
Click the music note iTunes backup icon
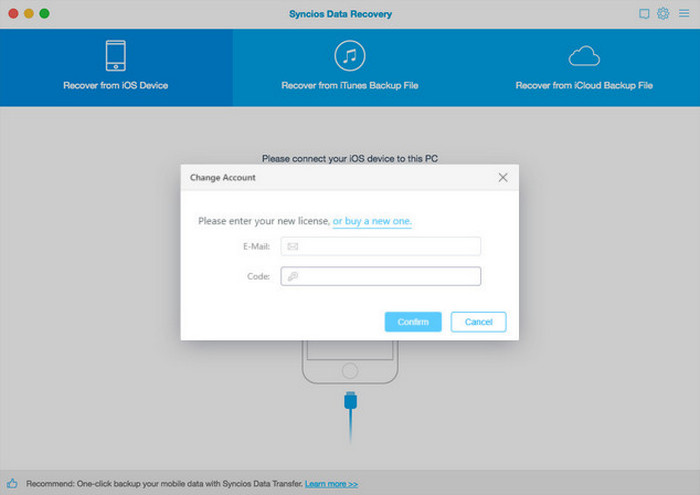pyautogui.click(x=349, y=55)
